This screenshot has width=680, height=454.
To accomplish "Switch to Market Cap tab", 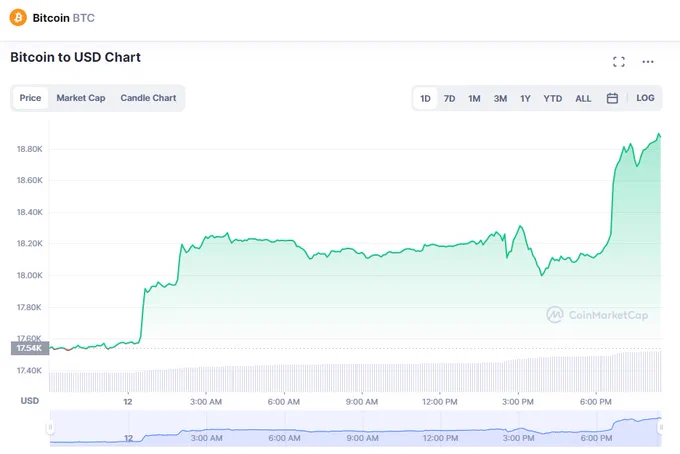I will coord(81,98).
